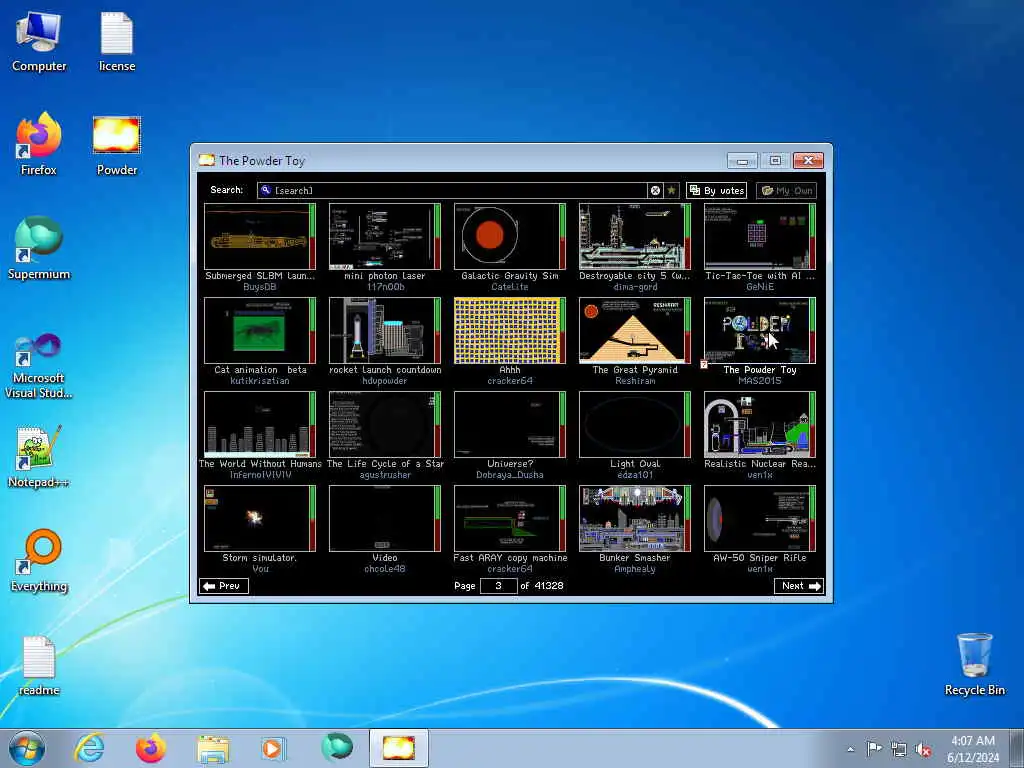Screen dimensions: 1024x768
Task: Click the Windows Start button
Action: [x=27, y=748]
